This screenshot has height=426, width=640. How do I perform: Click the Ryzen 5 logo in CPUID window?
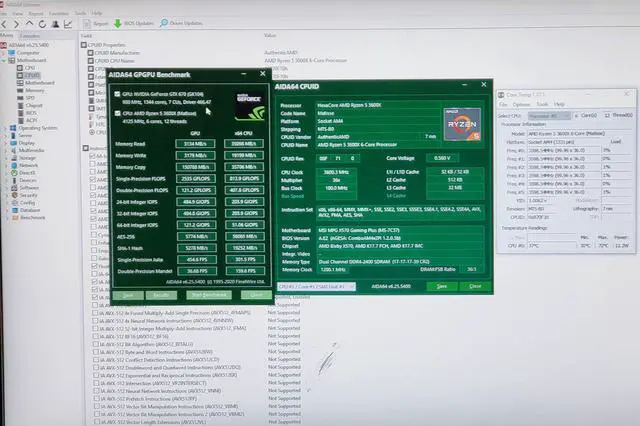coord(462,124)
